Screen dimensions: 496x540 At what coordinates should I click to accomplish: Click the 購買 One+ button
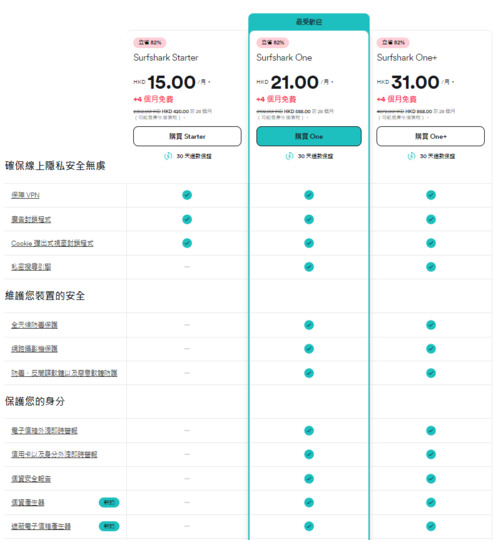[x=430, y=136]
